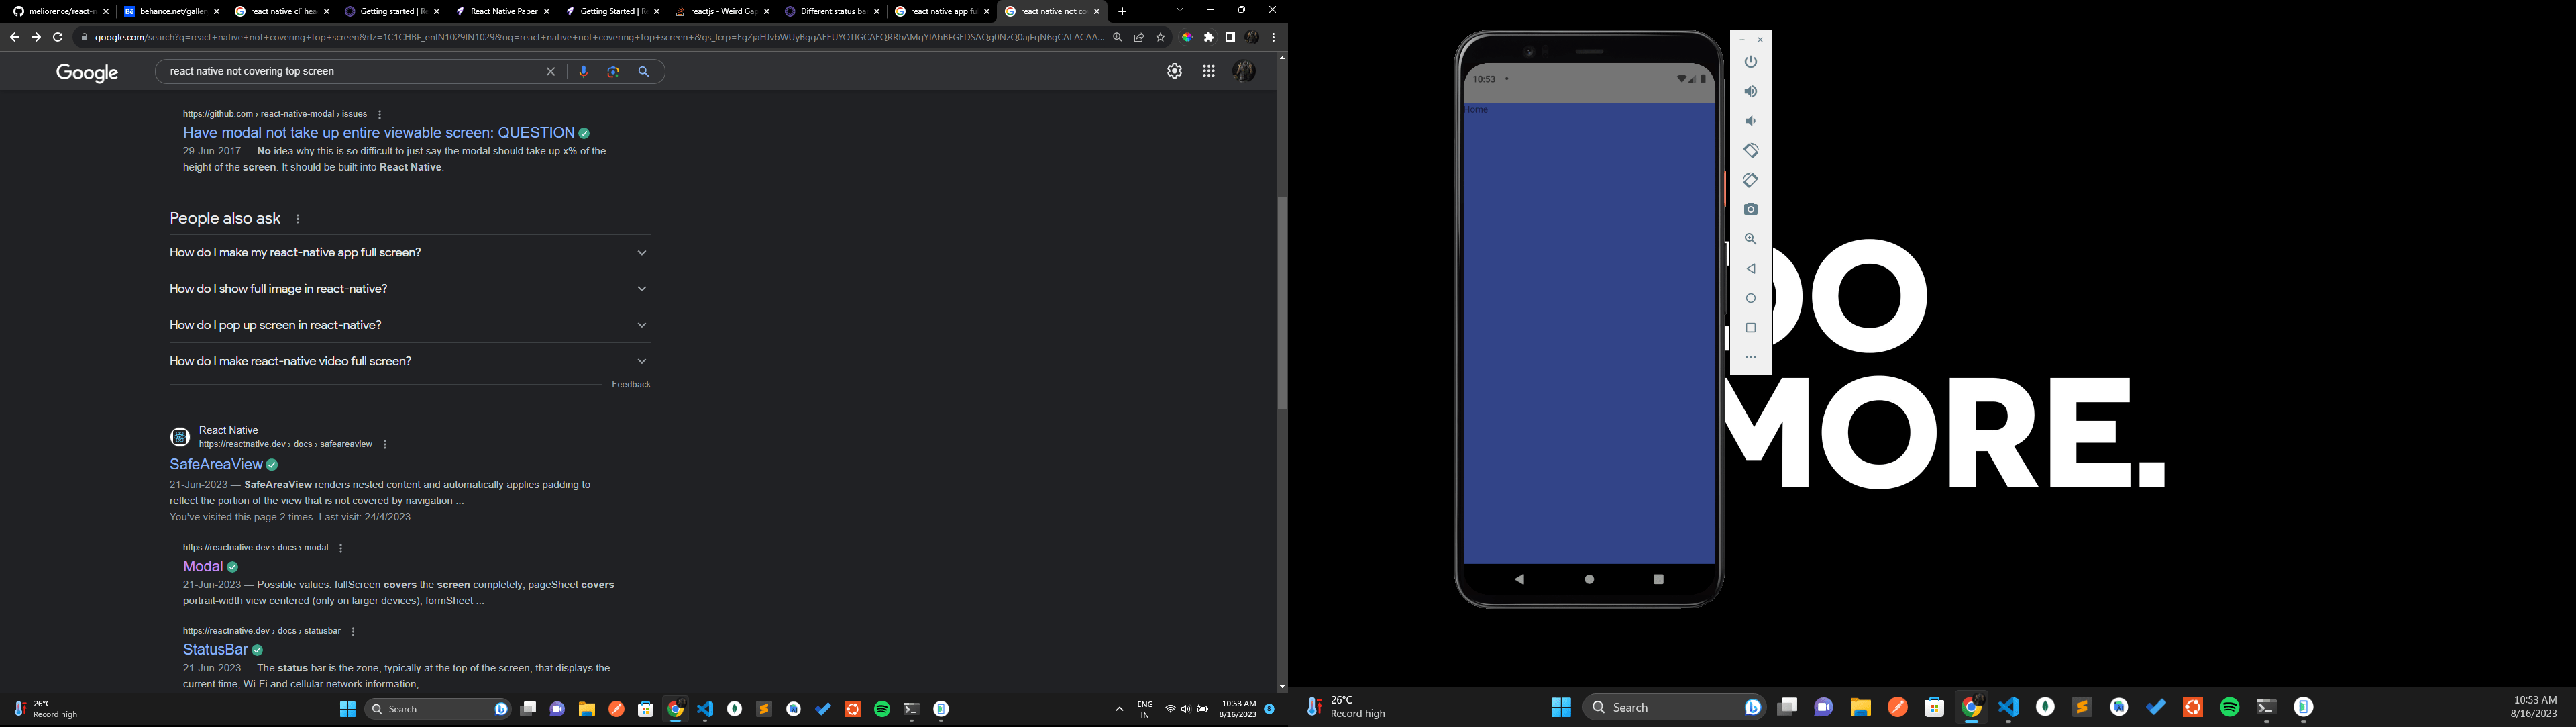Lower the emulator volume

coord(1750,121)
